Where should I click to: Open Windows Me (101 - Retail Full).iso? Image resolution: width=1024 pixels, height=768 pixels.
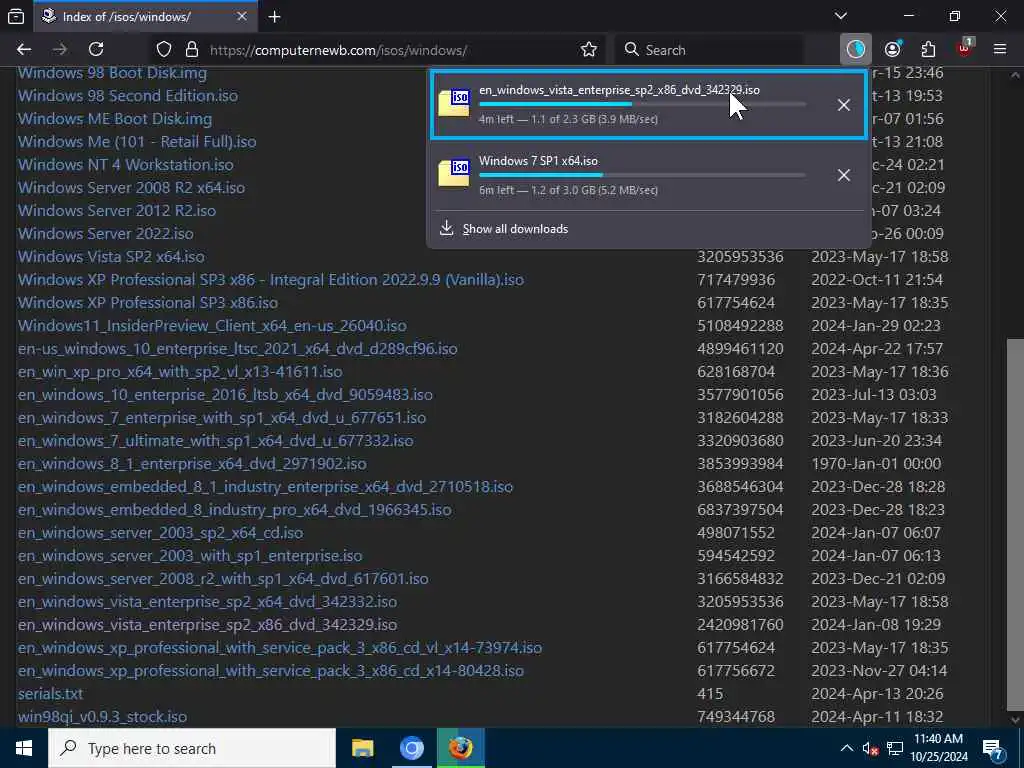point(137,142)
